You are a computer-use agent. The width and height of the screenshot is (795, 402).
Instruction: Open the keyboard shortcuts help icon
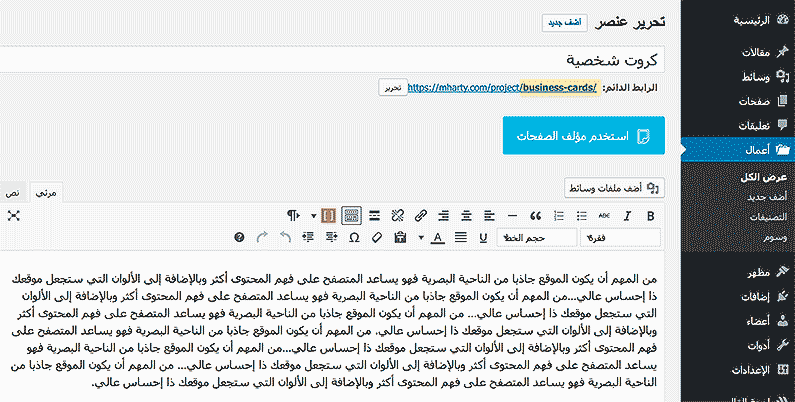coord(239,238)
